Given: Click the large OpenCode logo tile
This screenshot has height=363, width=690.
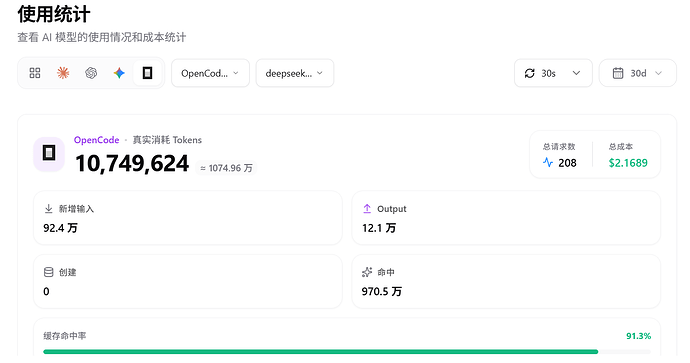Looking at the screenshot, I should [49, 154].
